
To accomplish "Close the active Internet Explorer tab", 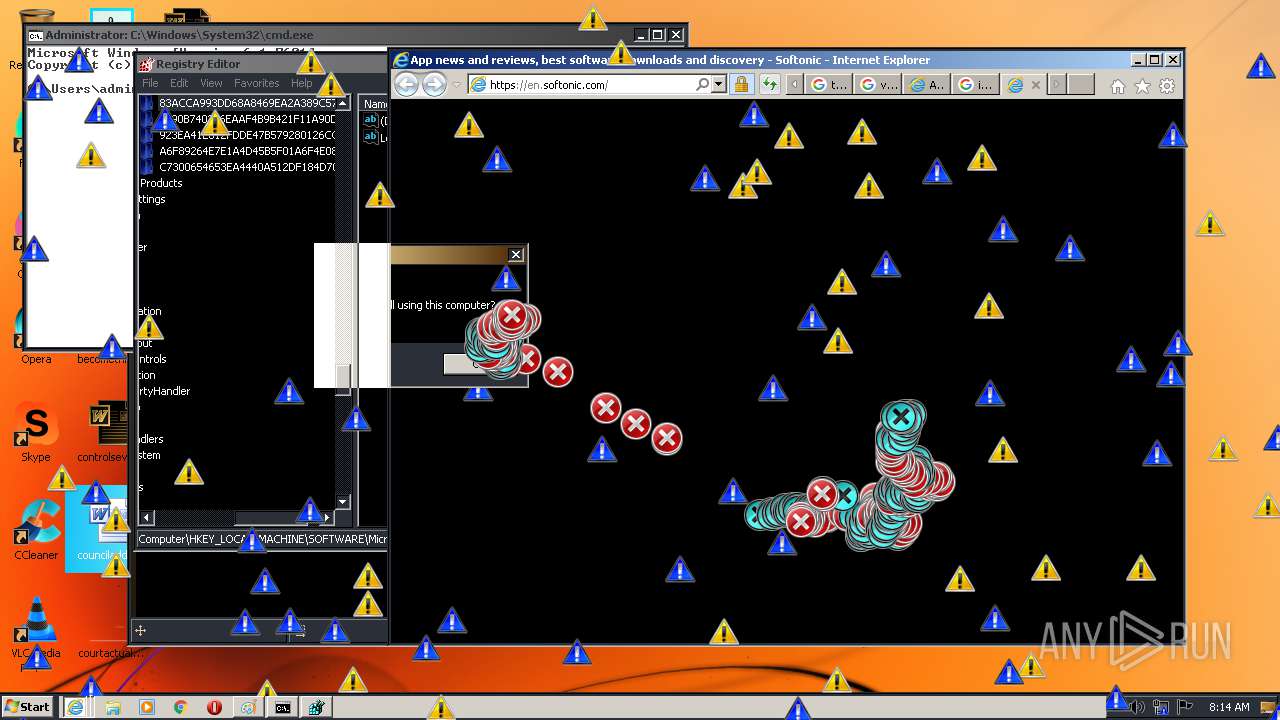I will (1035, 85).
